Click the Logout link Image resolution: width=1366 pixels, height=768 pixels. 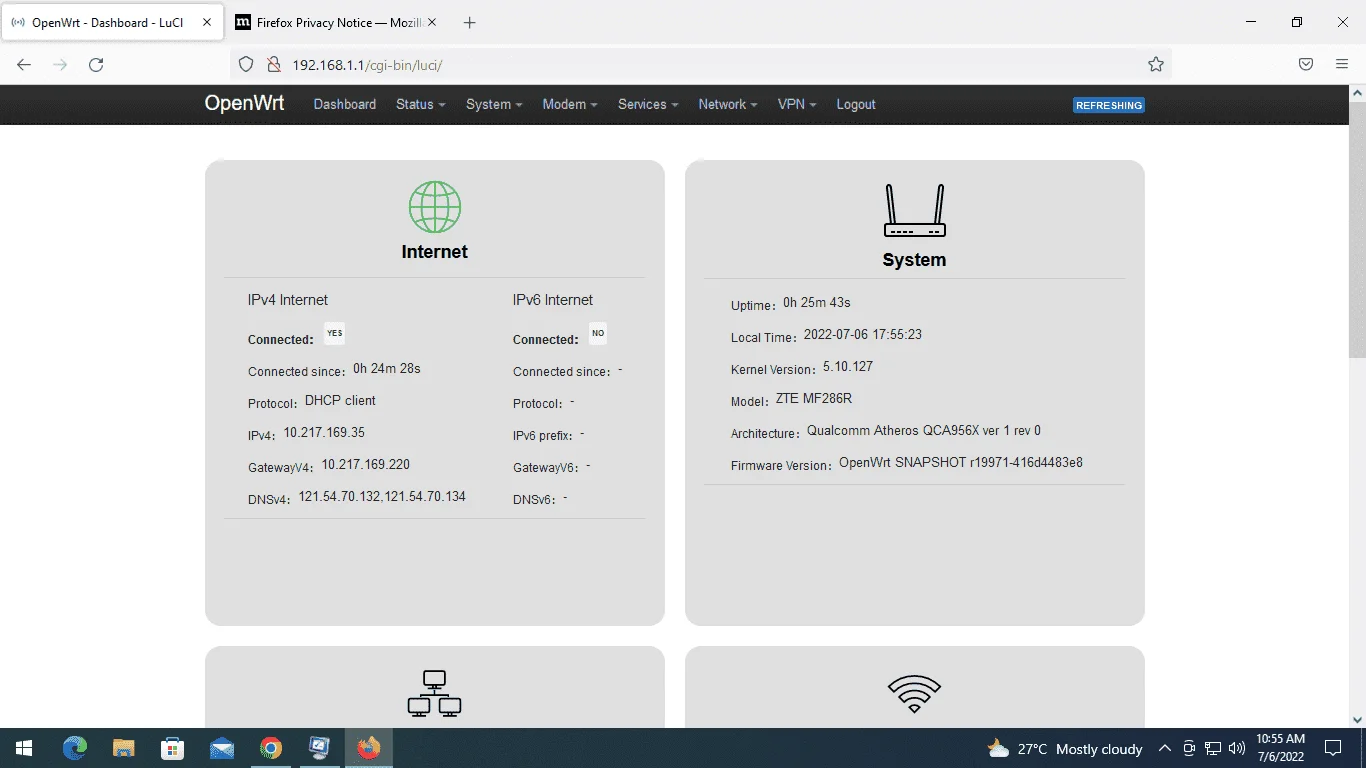coord(856,104)
